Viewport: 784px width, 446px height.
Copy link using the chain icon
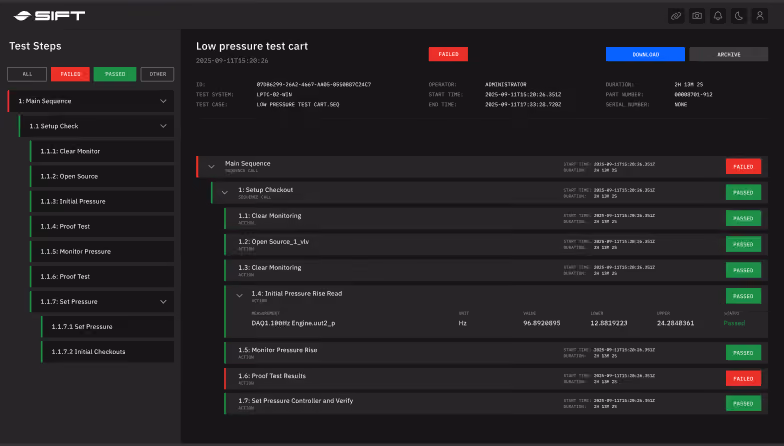coord(676,16)
